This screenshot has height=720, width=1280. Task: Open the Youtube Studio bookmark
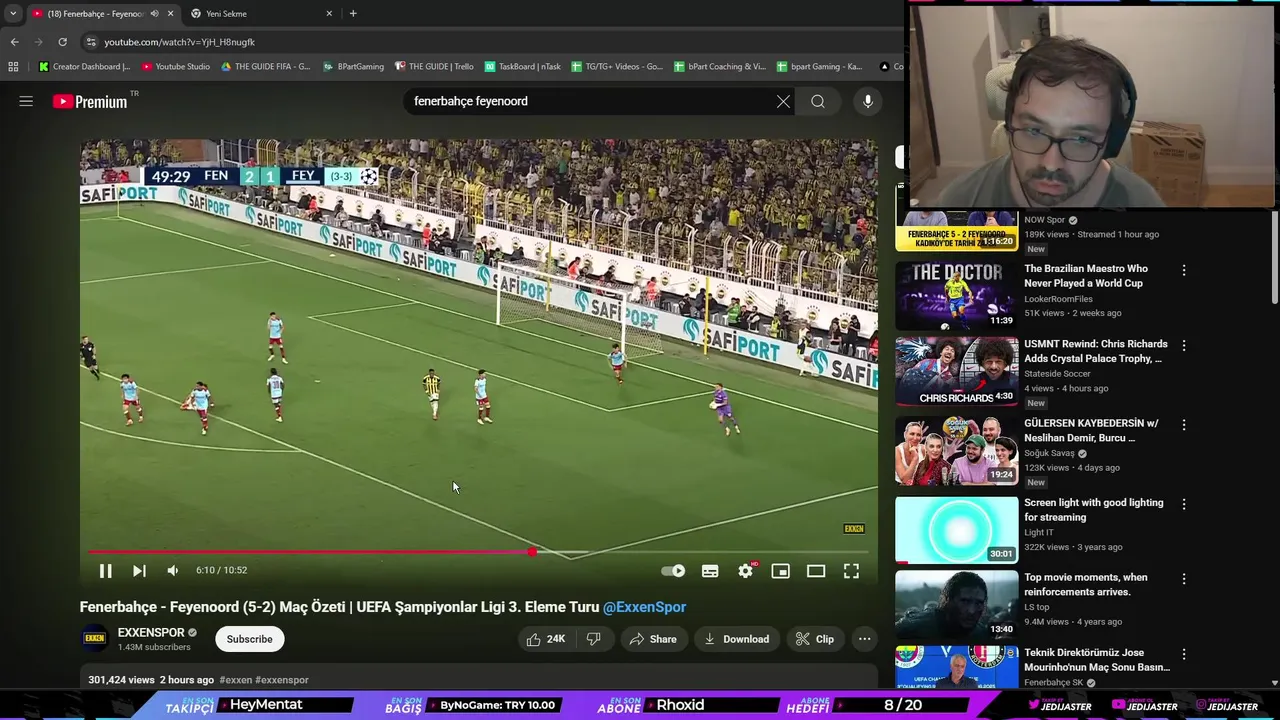click(x=176, y=67)
